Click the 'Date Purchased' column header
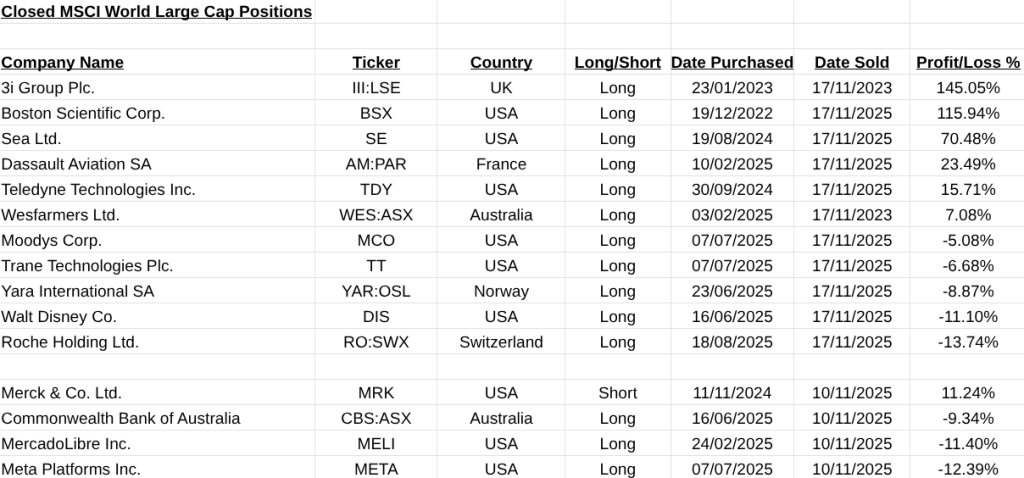Image resolution: width=1024 pixels, height=478 pixels. [732, 62]
